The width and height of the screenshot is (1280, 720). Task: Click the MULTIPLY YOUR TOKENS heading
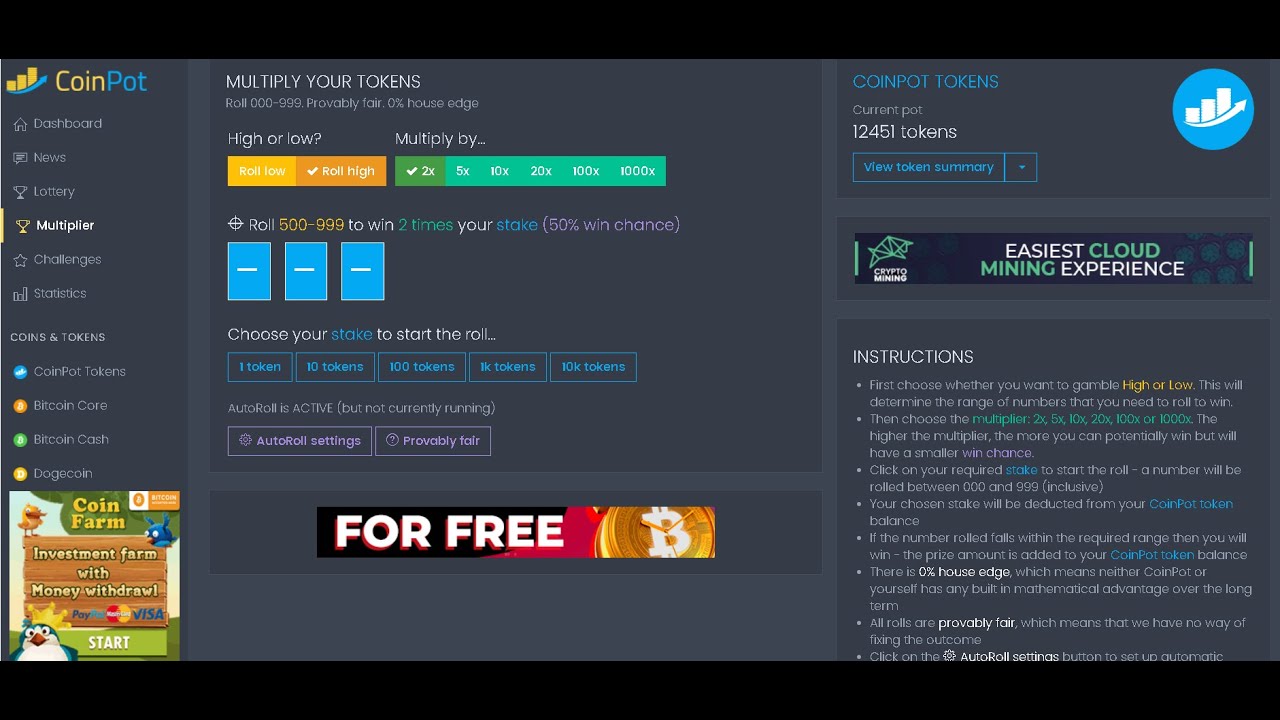(x=323, y=82)
